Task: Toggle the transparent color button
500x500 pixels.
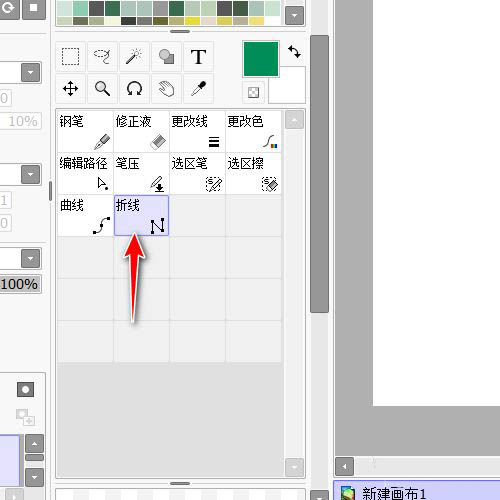Action: pos(254,92)
